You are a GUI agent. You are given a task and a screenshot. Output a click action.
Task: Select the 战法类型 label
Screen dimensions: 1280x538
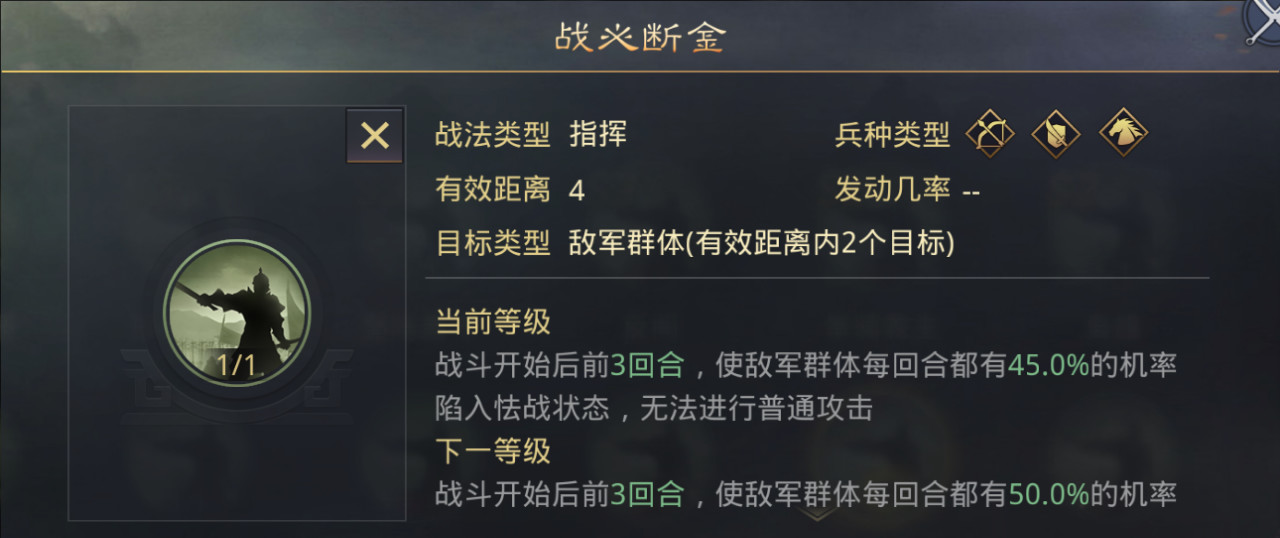(x=493, y=135)
